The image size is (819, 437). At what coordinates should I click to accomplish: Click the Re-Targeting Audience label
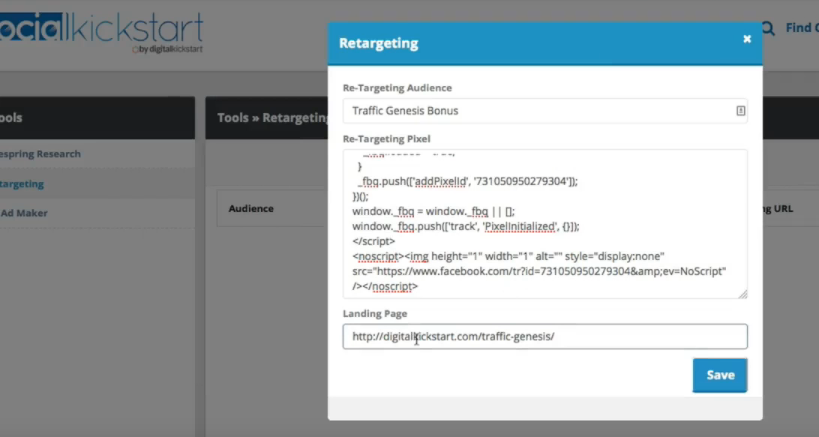397,88
